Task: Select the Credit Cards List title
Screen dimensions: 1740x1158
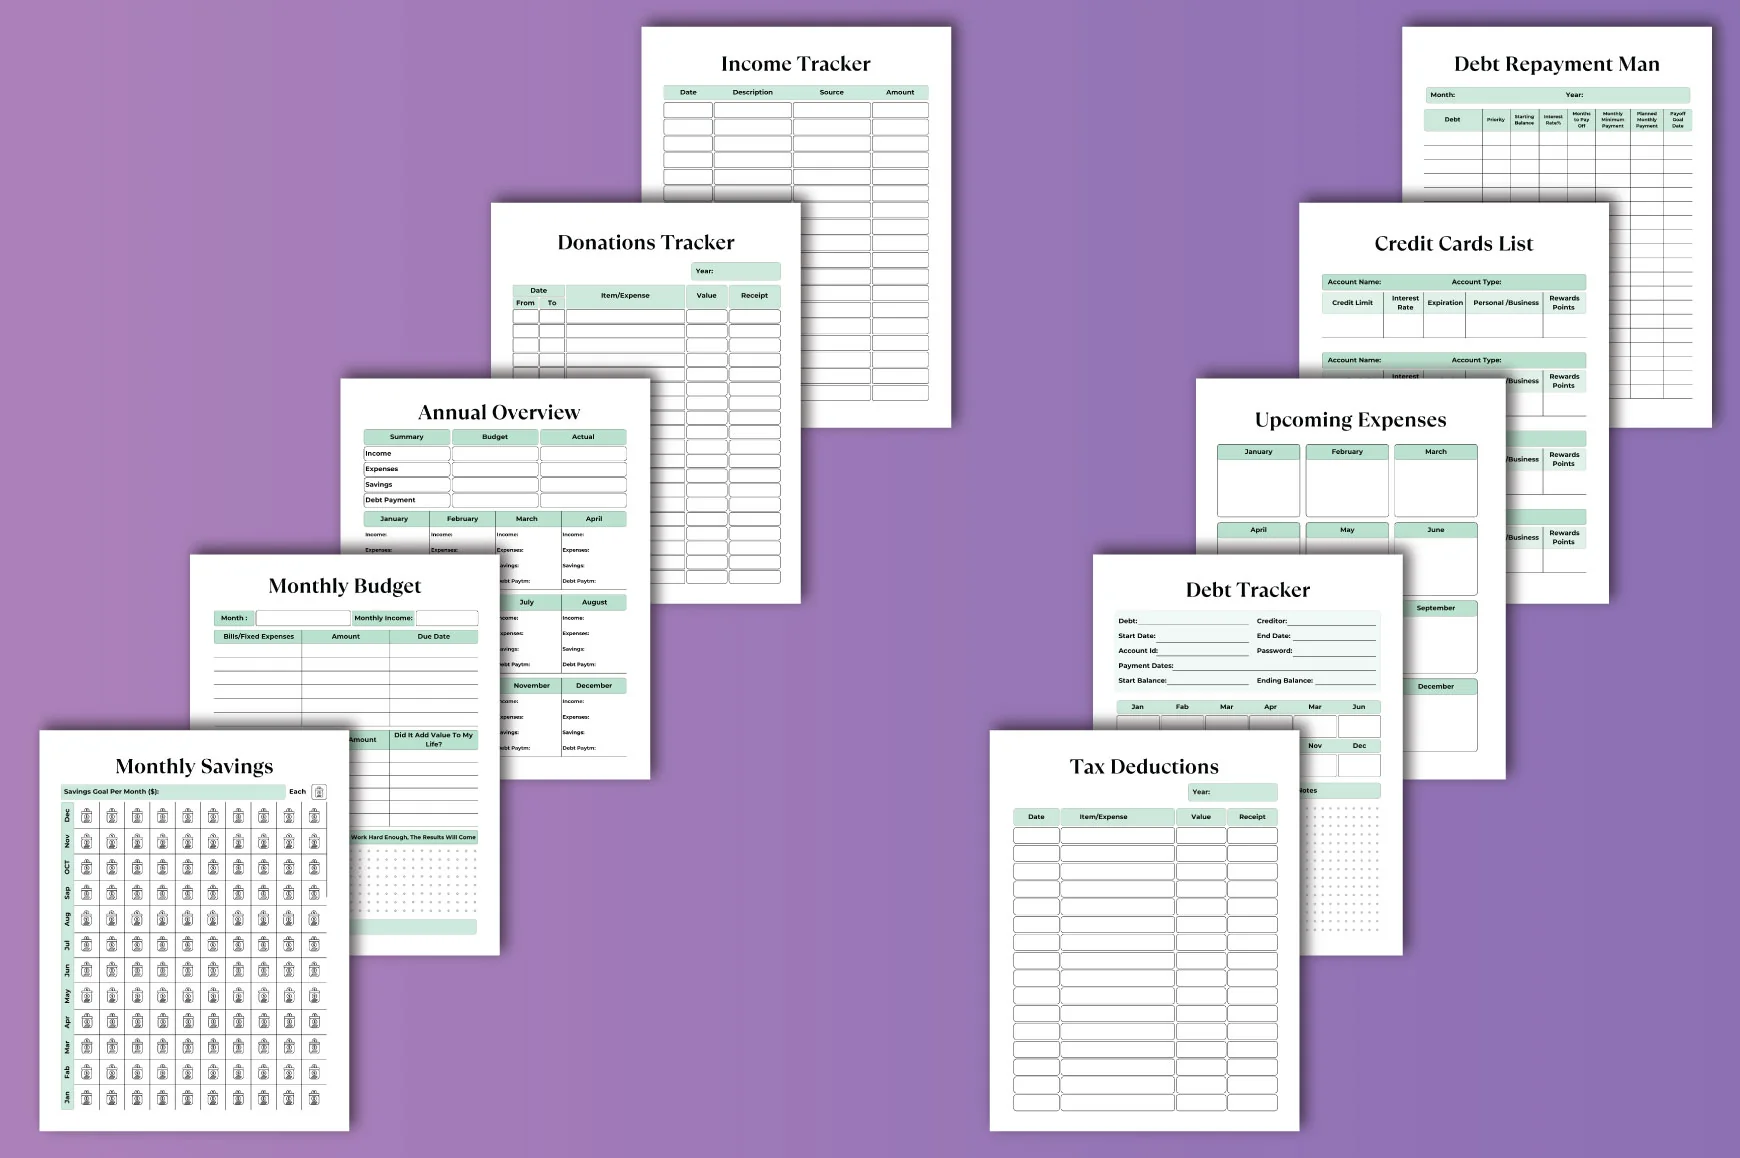Action: (1453, 243)
